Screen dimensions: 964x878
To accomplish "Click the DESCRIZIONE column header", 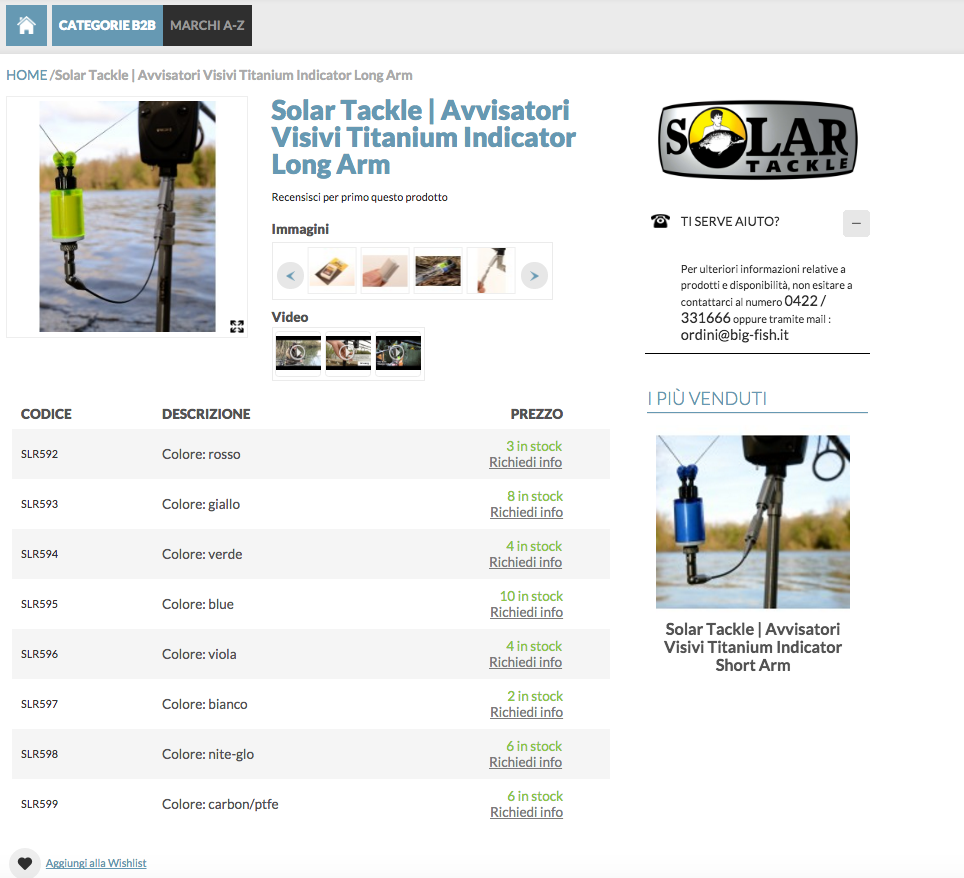I will click(x=206, y=414).
